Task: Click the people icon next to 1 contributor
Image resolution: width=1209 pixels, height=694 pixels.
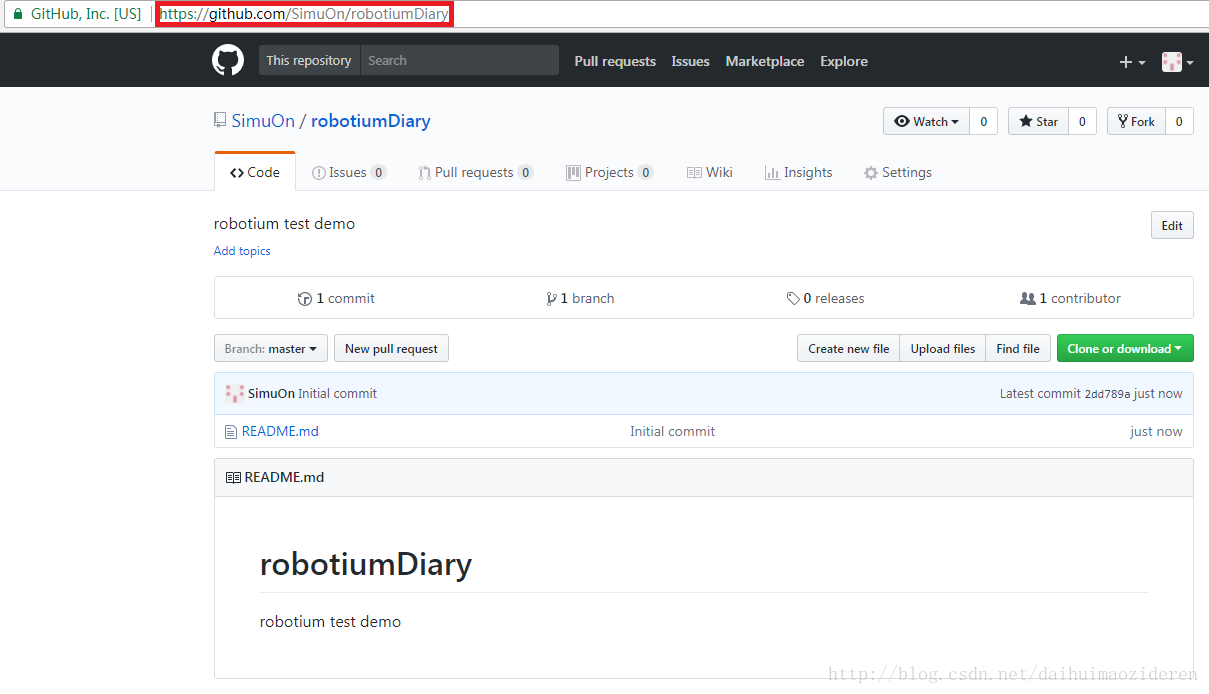Action: click(x=1027, y=299)
